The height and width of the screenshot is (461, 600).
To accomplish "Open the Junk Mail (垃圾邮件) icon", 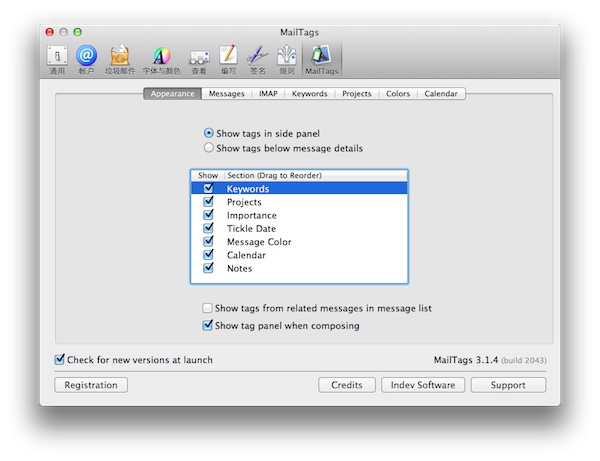I will [120, 60].
